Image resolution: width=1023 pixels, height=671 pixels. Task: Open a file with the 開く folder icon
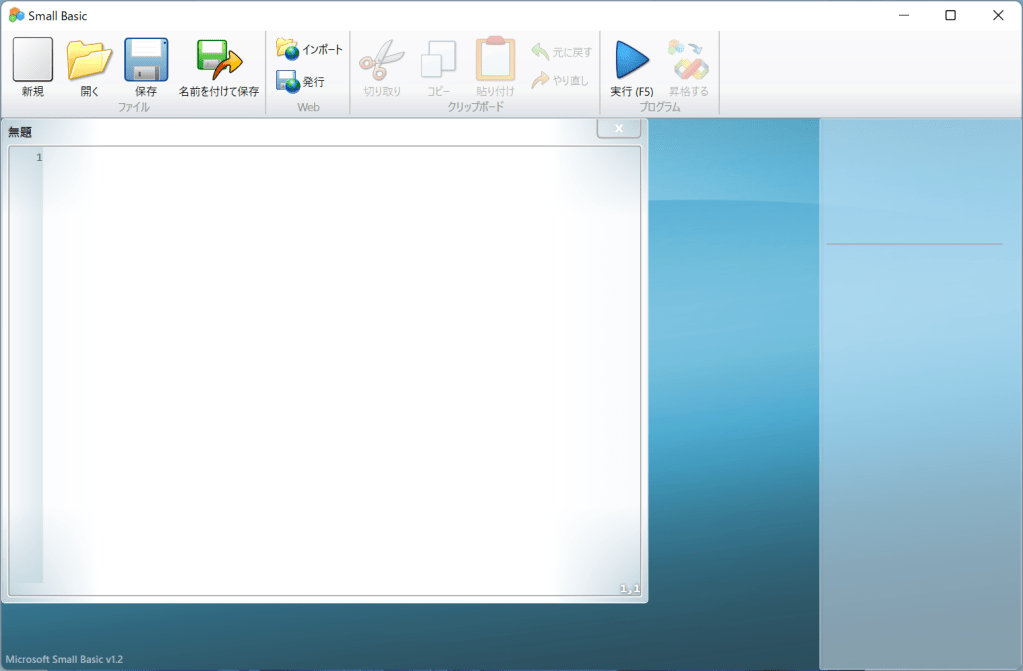89,60
